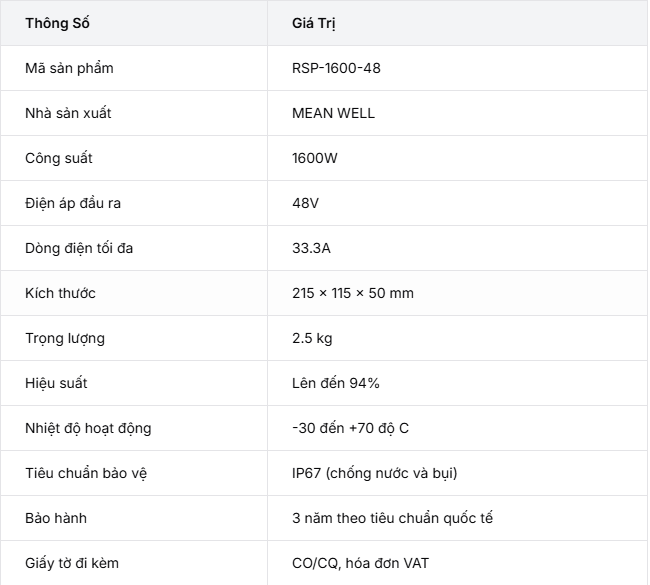Screen dimensions: 650x585
Task: Click the 'Công suất' label
Action: click(x=58, y=158)
